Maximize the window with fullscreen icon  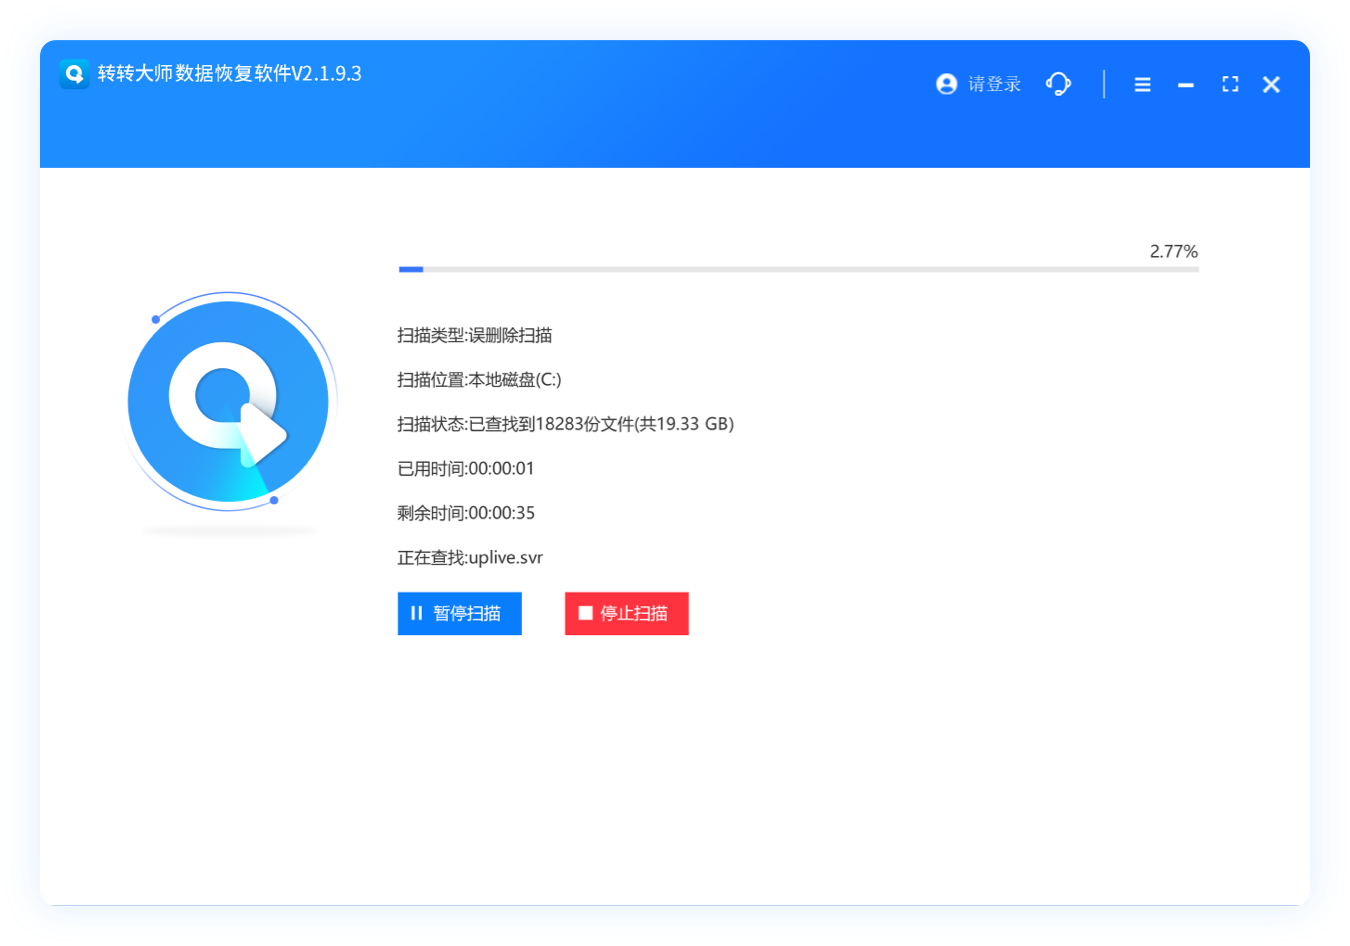[1230, 84]
